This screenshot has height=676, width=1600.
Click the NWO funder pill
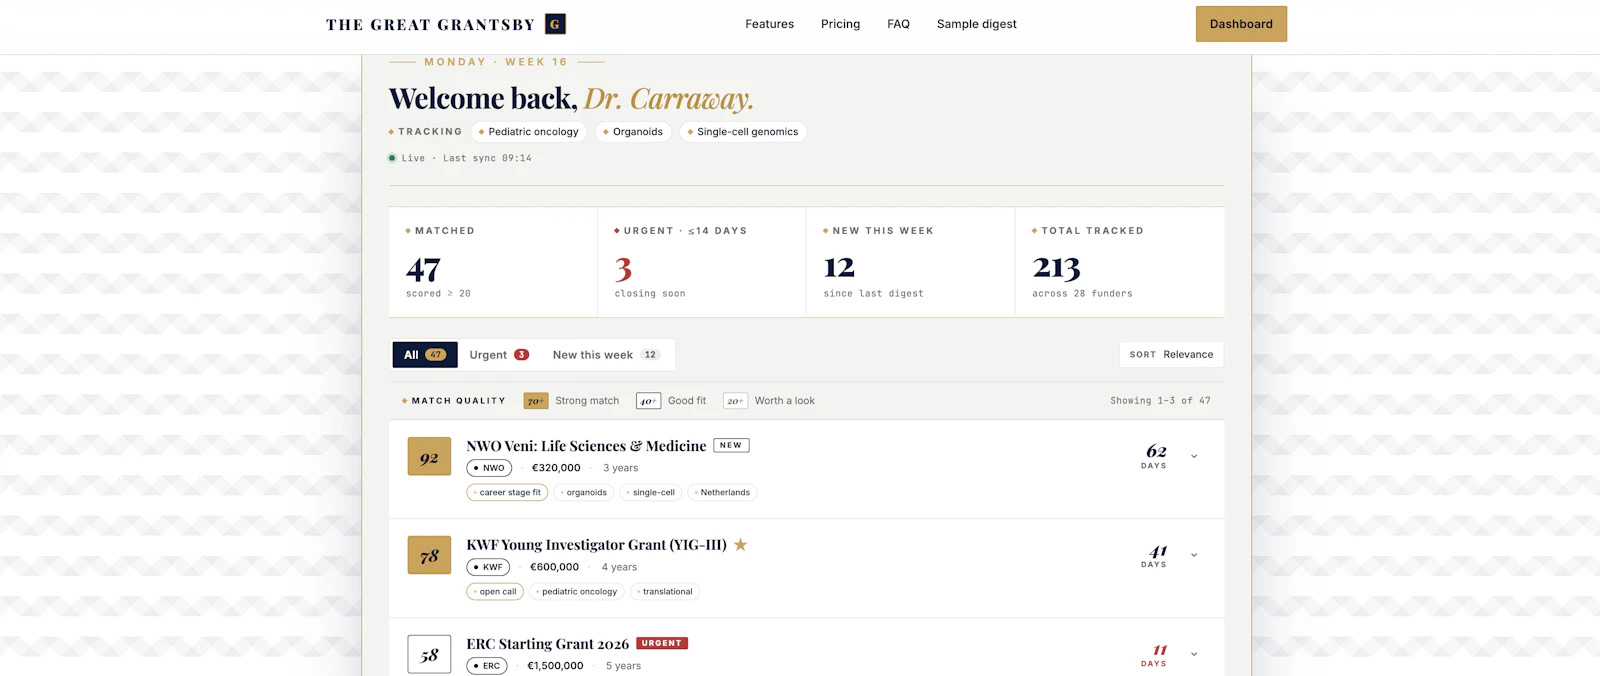click(489, 468)
